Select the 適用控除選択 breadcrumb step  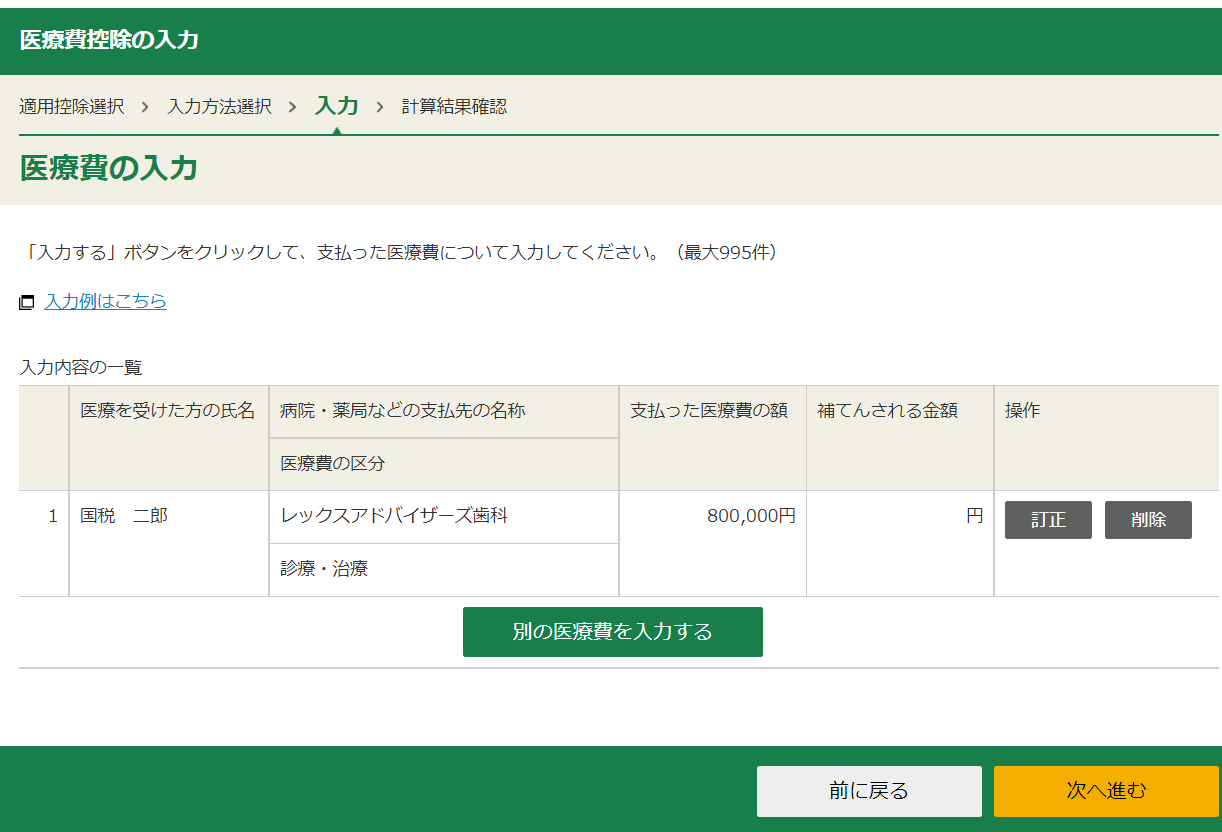(x=72, y=106)
